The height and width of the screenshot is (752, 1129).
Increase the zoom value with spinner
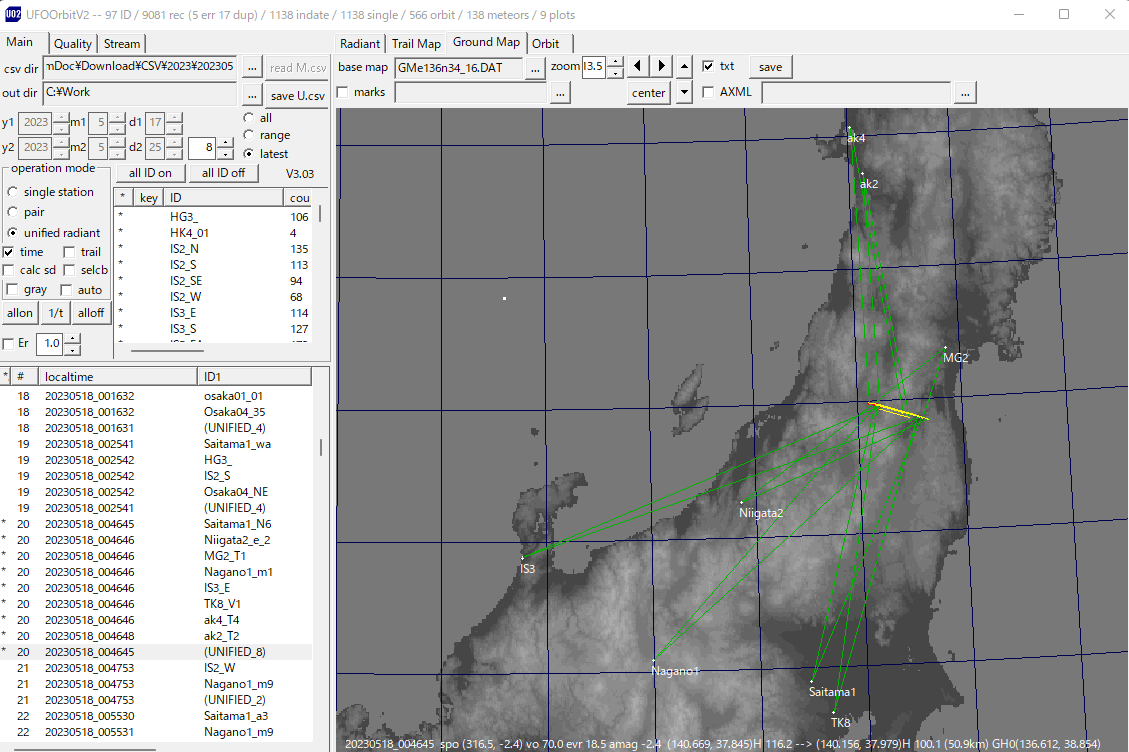(x=616, y=61)
